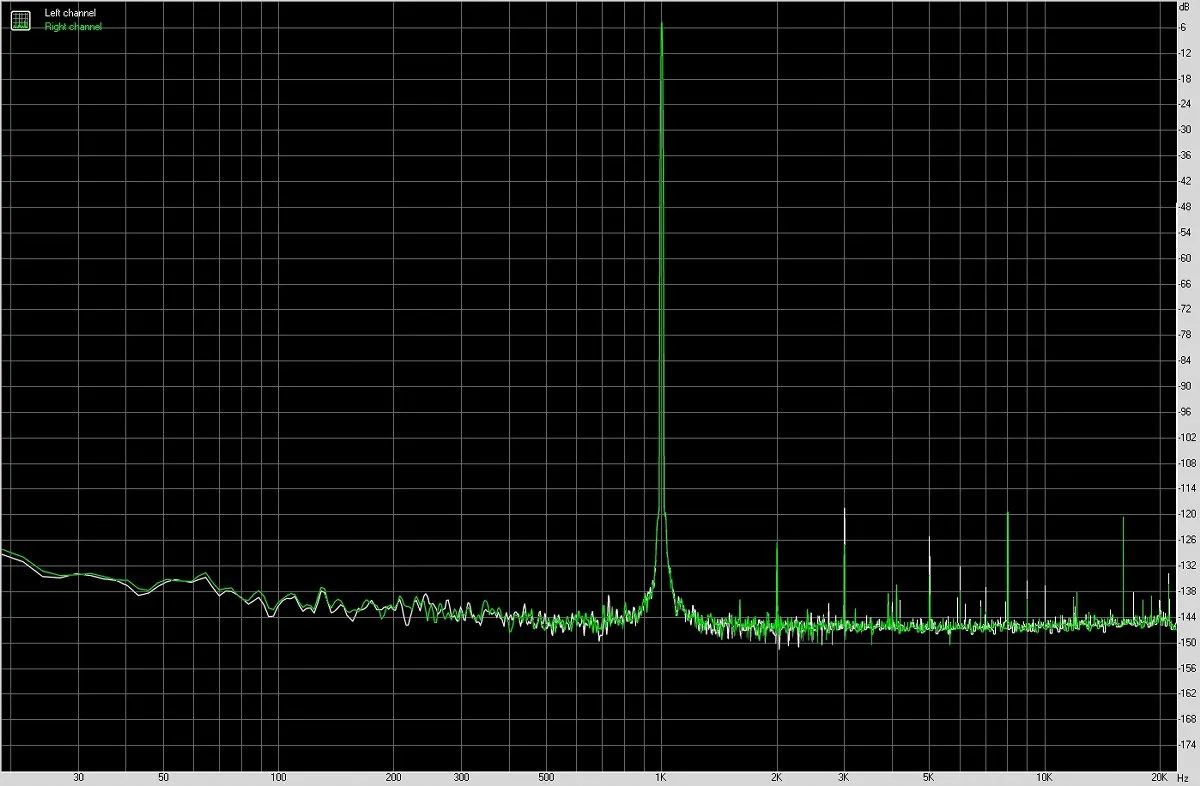
Task: Click the -24 dB axis label
Action: click(x=1186, y=104)
